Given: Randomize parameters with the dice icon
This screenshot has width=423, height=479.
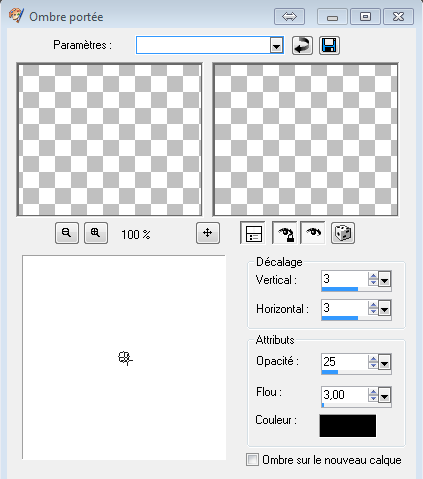Looking at the screenshot, I should [343, 233].
